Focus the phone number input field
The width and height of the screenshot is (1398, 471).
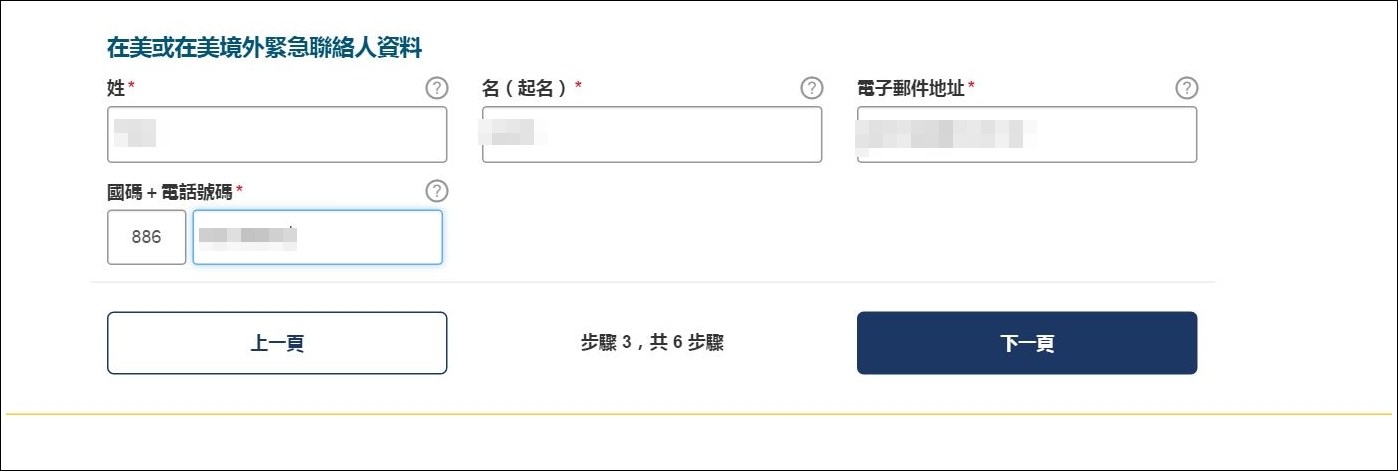pyautogui.click(x=317, y=237)
